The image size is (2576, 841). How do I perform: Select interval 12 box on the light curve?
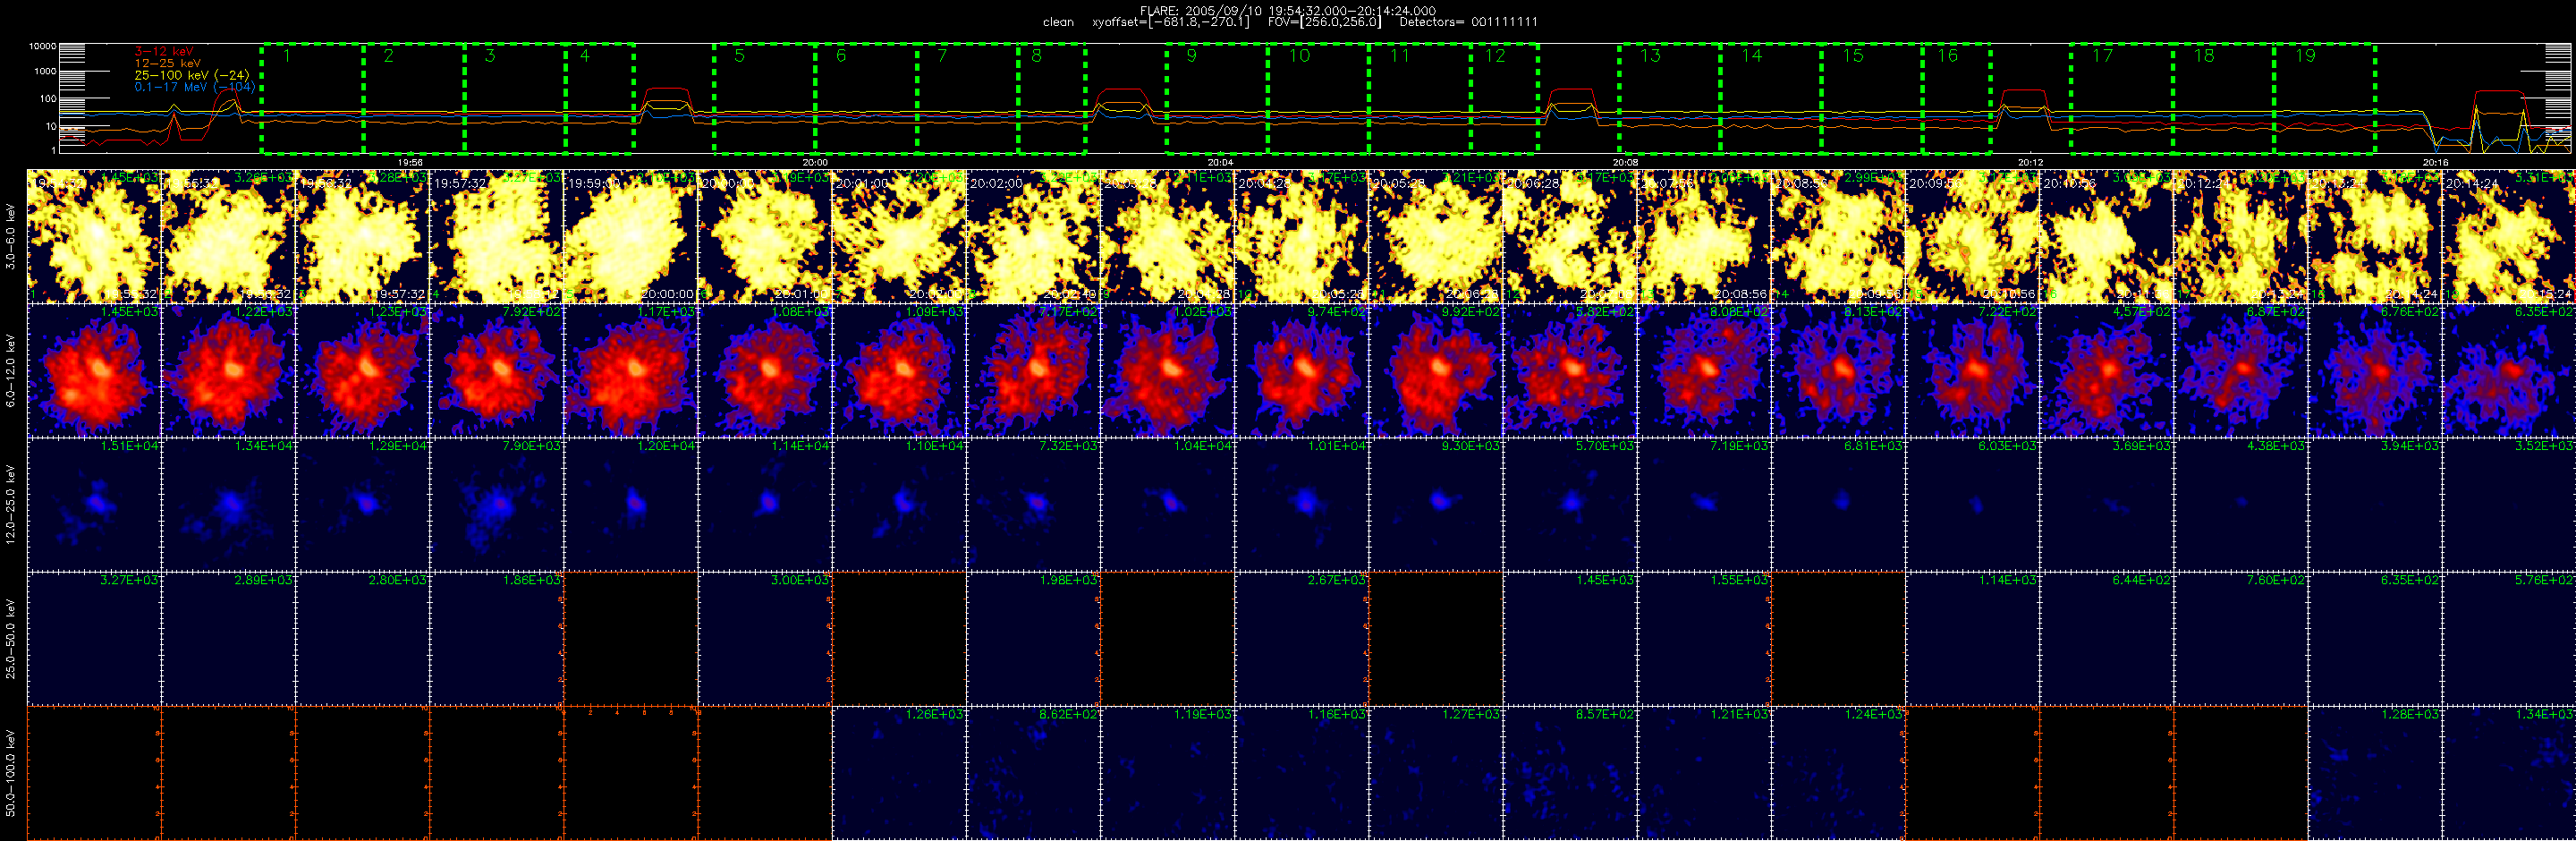coord(1504,98)
